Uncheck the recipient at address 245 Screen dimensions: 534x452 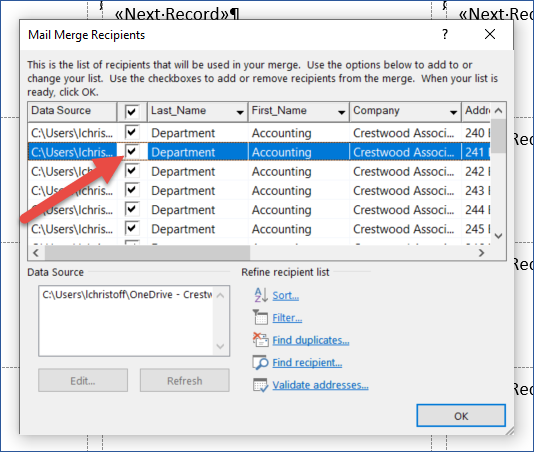pyautogui.click(x=131, y=228)
